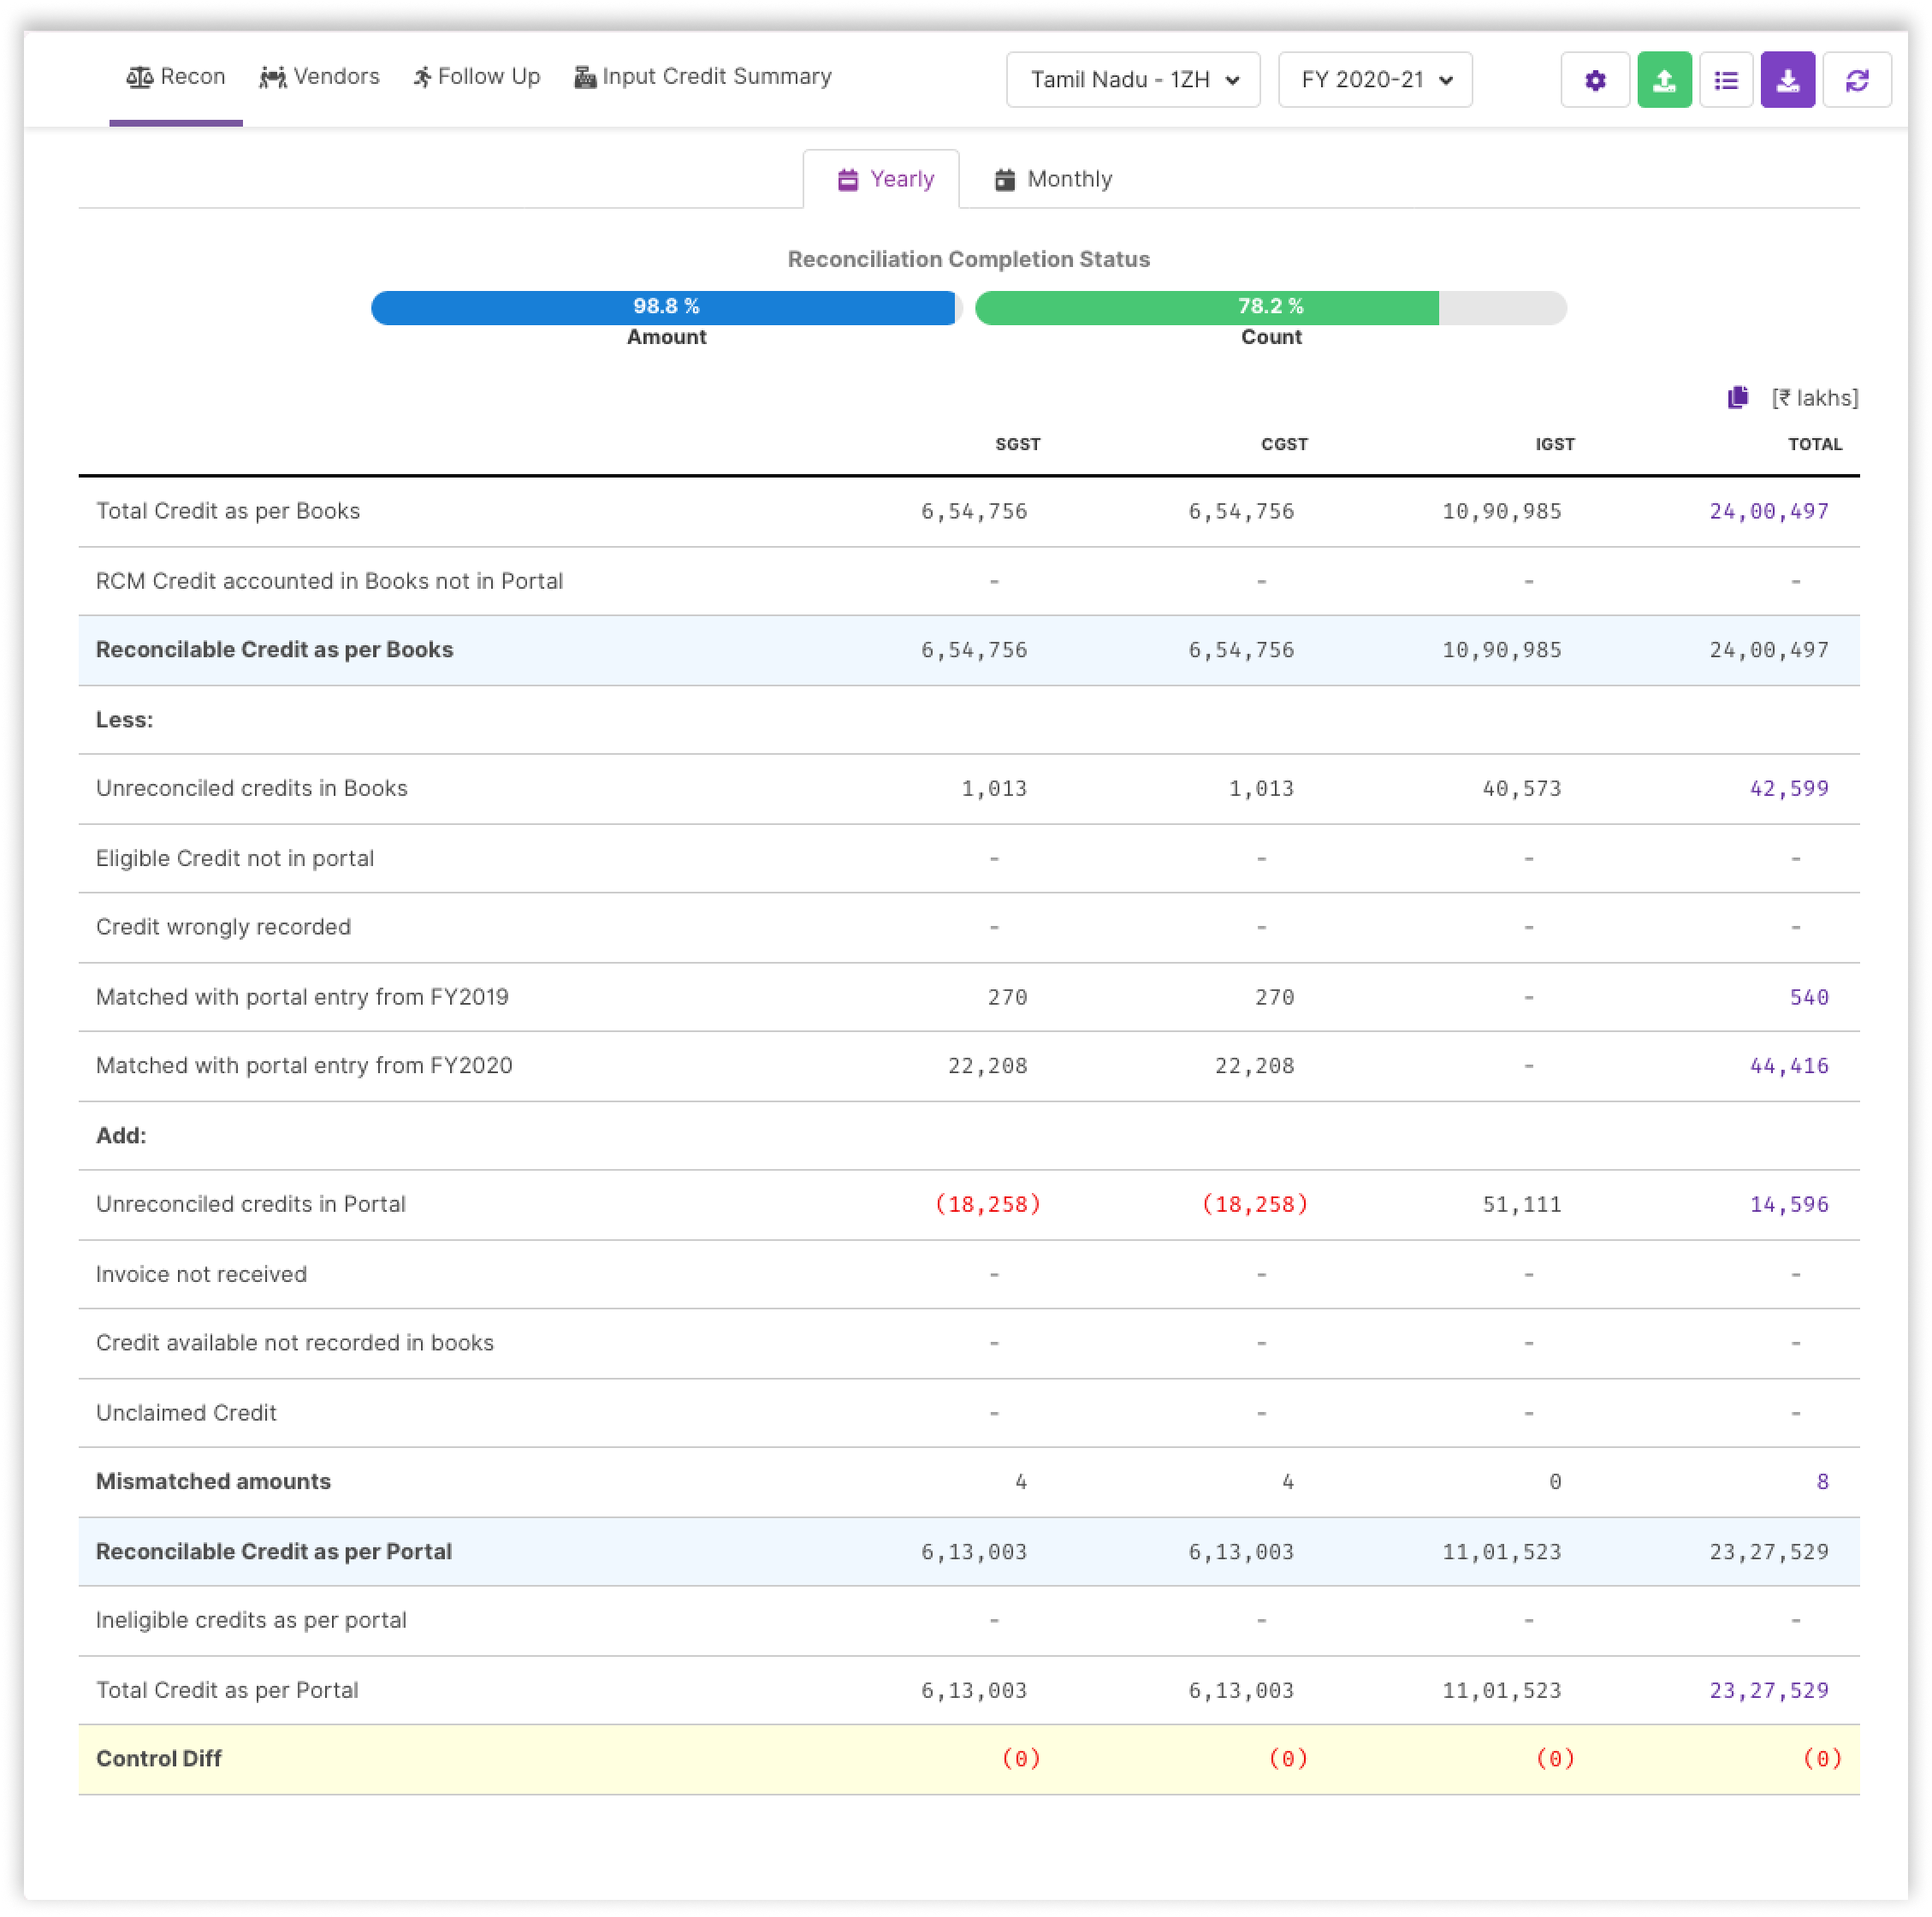Click unreconciled Books total 42,599 link
Viewport: 1932px width, 1917px height.
tap(1787, 788)
